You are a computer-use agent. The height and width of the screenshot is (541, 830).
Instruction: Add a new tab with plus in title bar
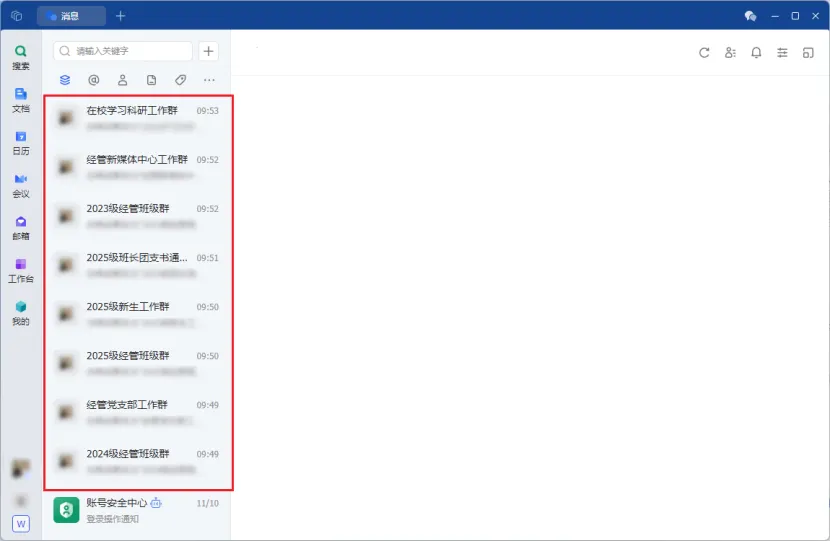121,16
